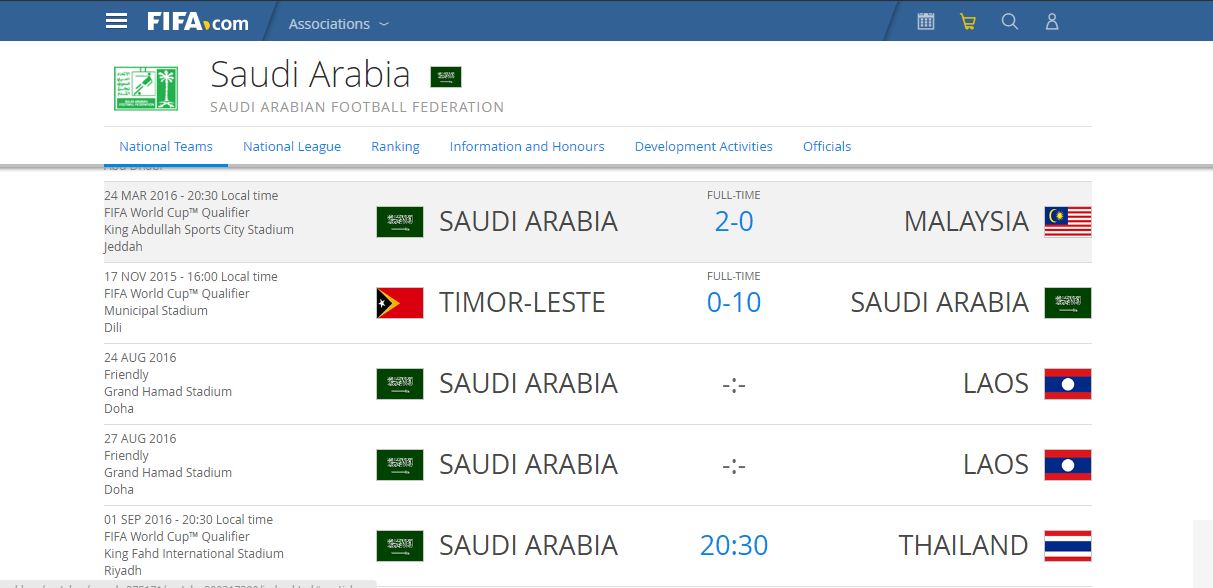This screenshot has height=588, width=1213.
Task: Click the FIFA.com logo
Action: coord(198,22)
